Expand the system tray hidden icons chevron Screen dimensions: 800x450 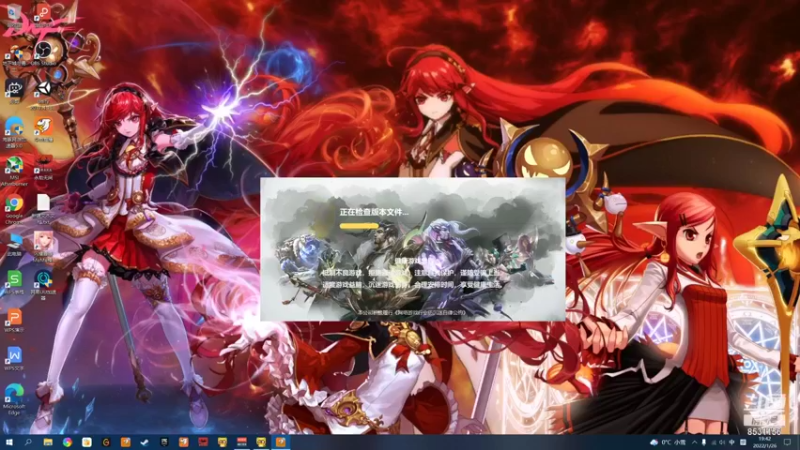[694, 442]
